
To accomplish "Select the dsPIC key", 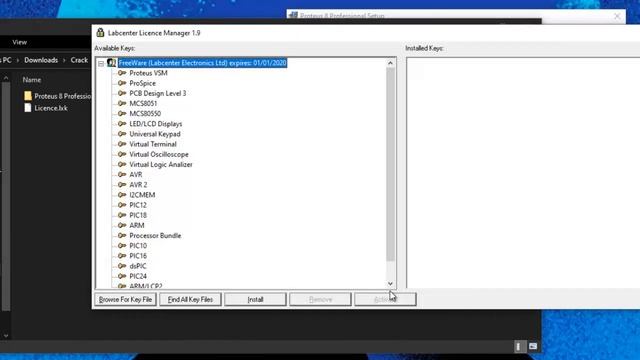I will (x=138, y=266).
